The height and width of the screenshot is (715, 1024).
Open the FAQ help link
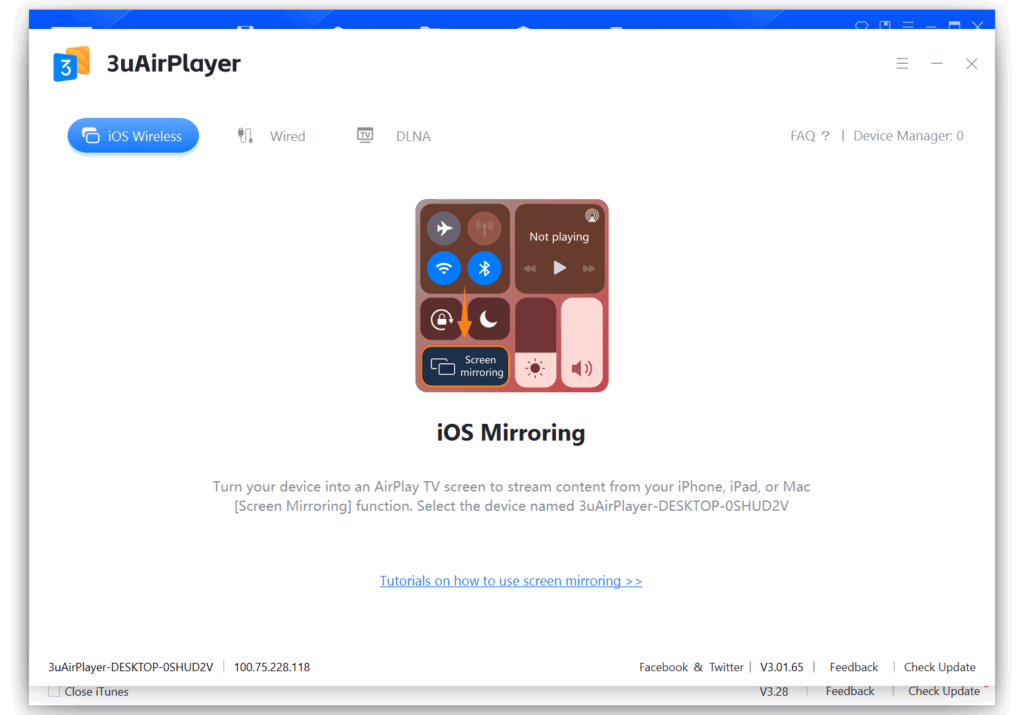809,136
